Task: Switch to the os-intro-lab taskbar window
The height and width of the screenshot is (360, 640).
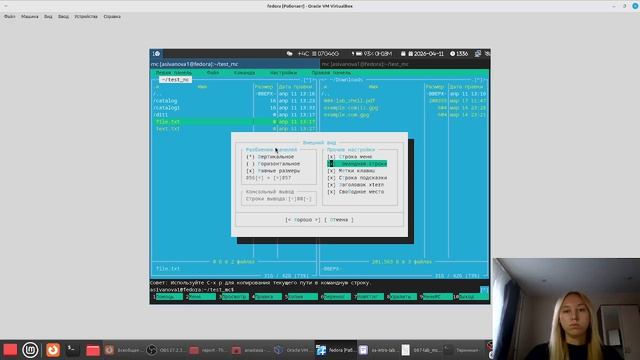Action: tap(378, 350)
